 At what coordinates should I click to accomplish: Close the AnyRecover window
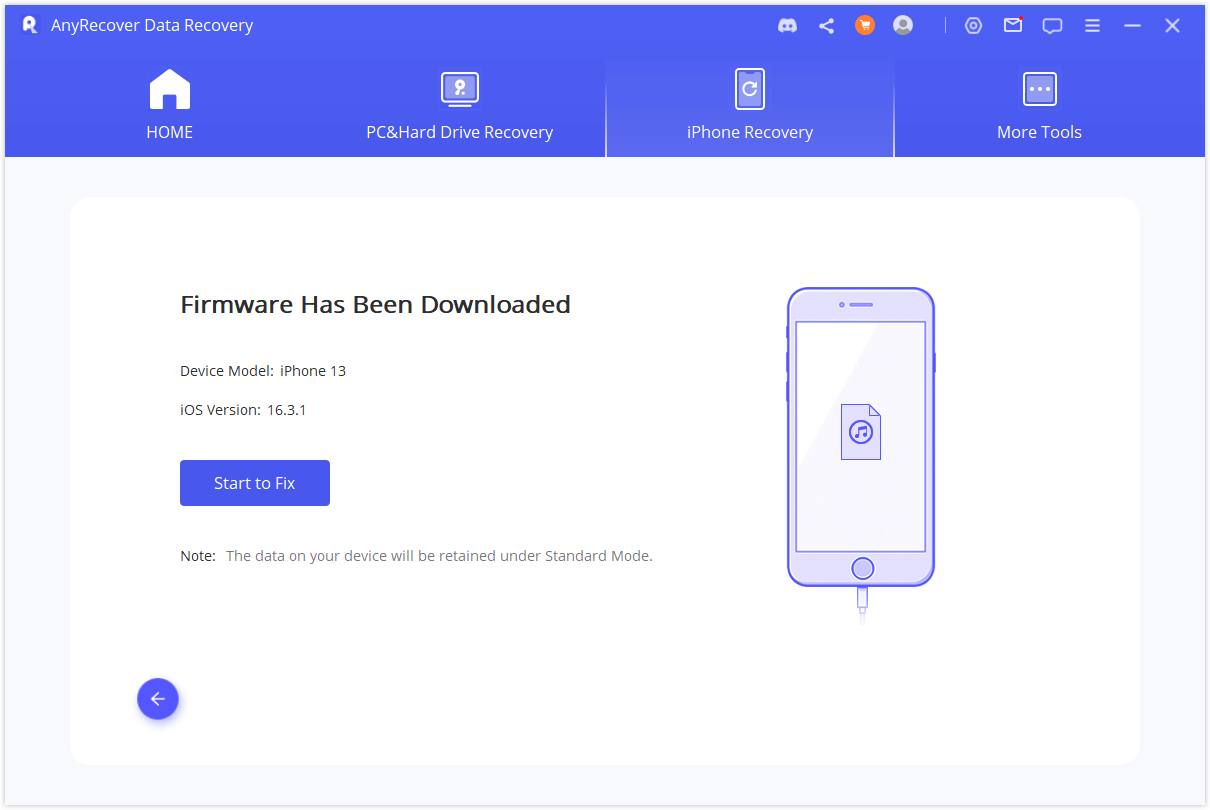pos(1172,26)
